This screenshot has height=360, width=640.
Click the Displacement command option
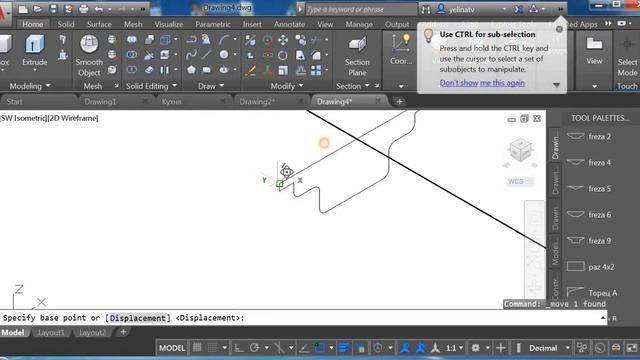138,318
